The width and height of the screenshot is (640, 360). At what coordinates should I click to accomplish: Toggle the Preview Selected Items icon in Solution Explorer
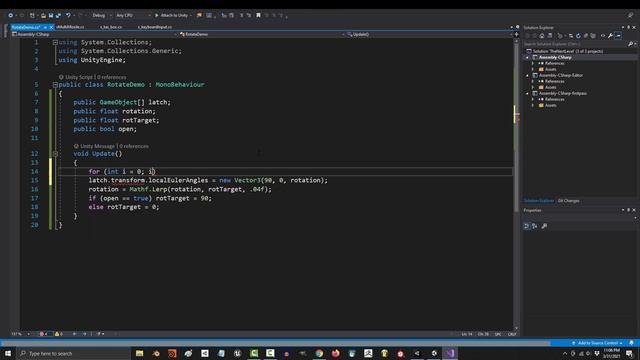pyautogui.click(x=618, y=36)
